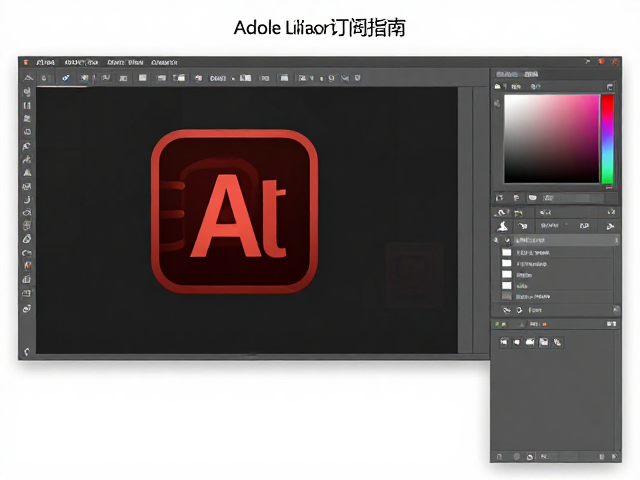This screenshot has width=640, height=480.
Task: Click the red dot in bottom panel header
Action: [544, 324]
